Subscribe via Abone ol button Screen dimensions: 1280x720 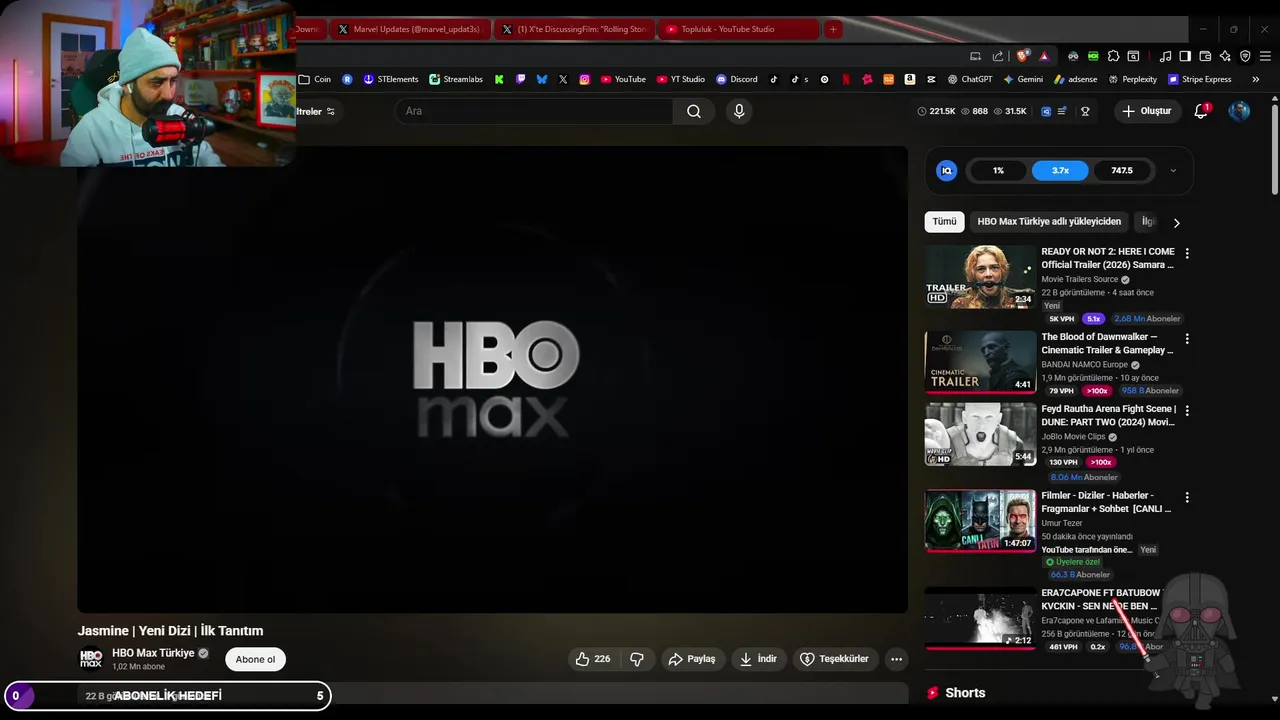[255, 659]
